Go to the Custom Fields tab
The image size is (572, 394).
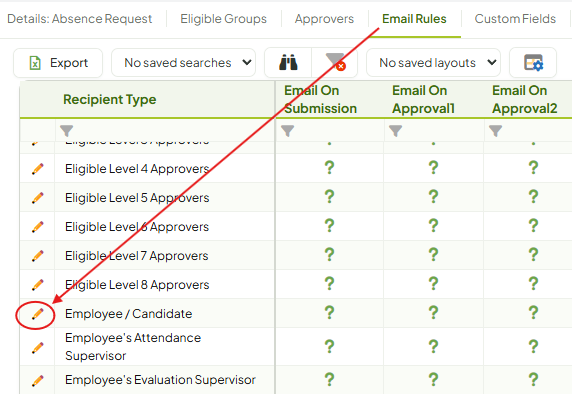515,19
